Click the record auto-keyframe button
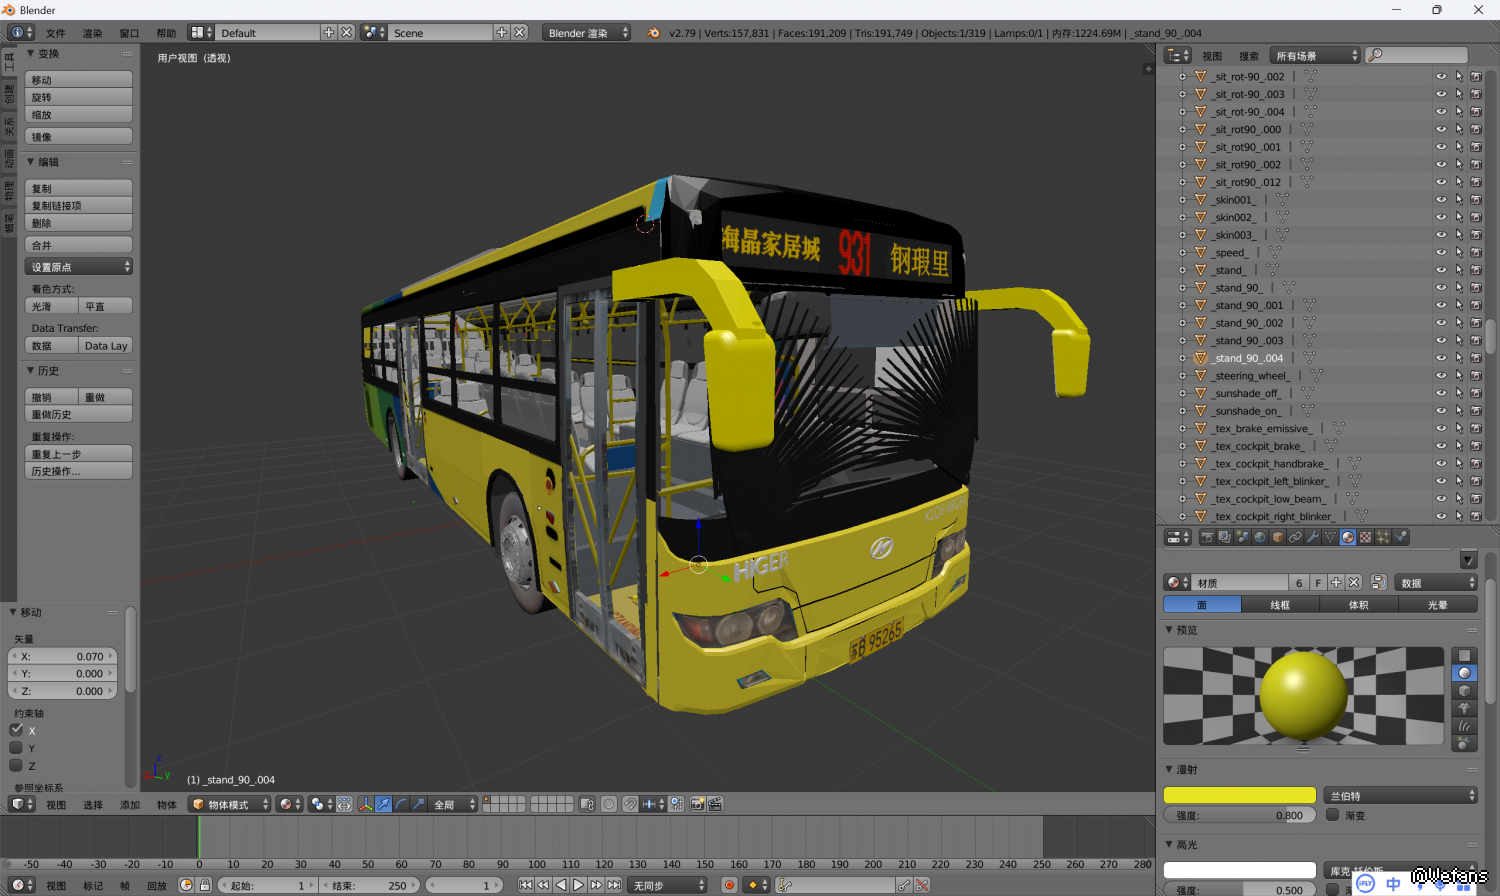This screenshot has width=1500, height=896. (x=729, y=885)
